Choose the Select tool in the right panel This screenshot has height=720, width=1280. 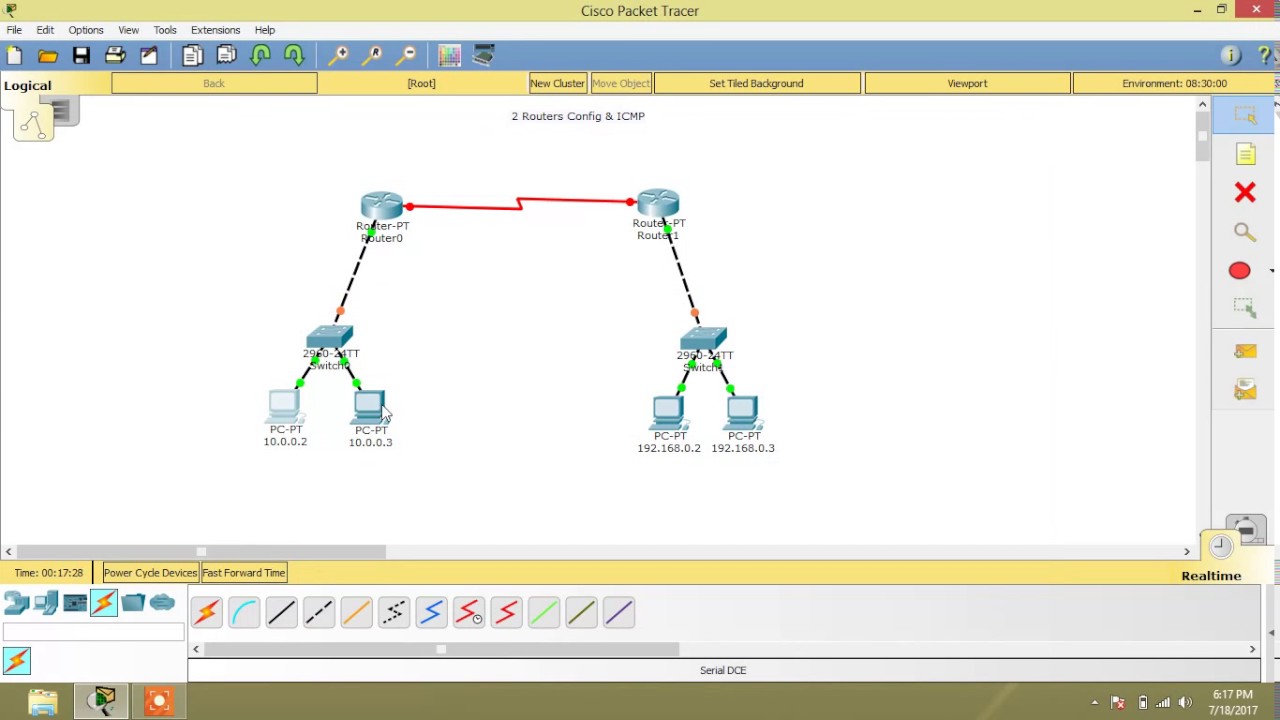(1245, 115)
